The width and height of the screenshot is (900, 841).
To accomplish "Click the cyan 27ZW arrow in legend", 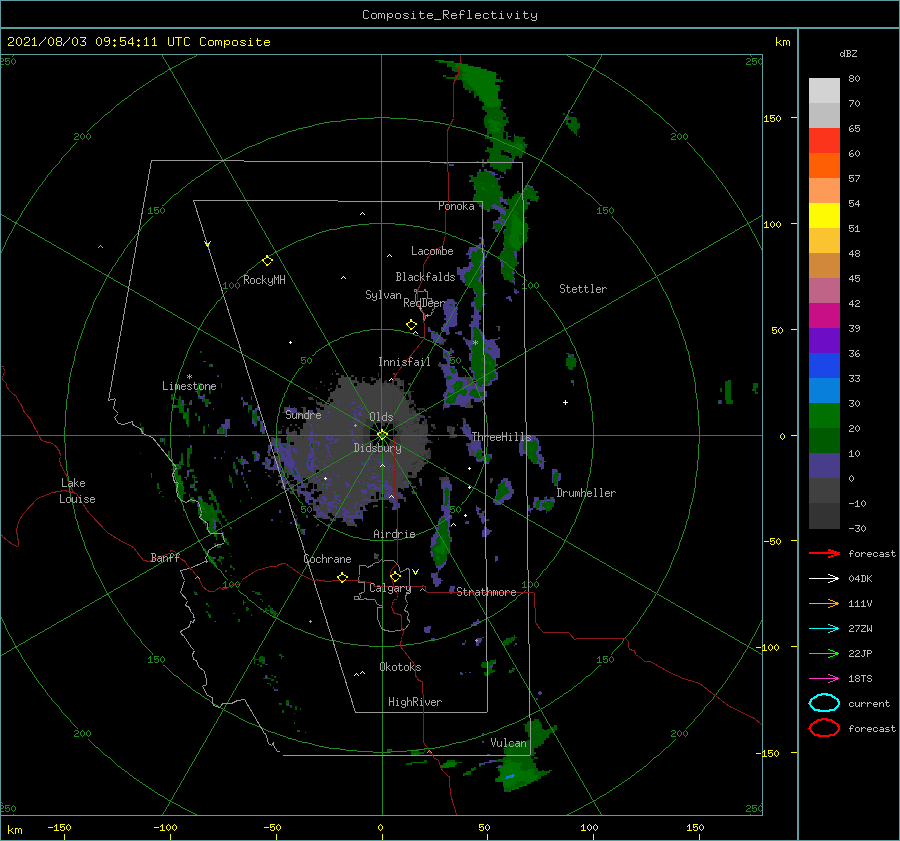I will pyautogui.click(x=824, y=629).
